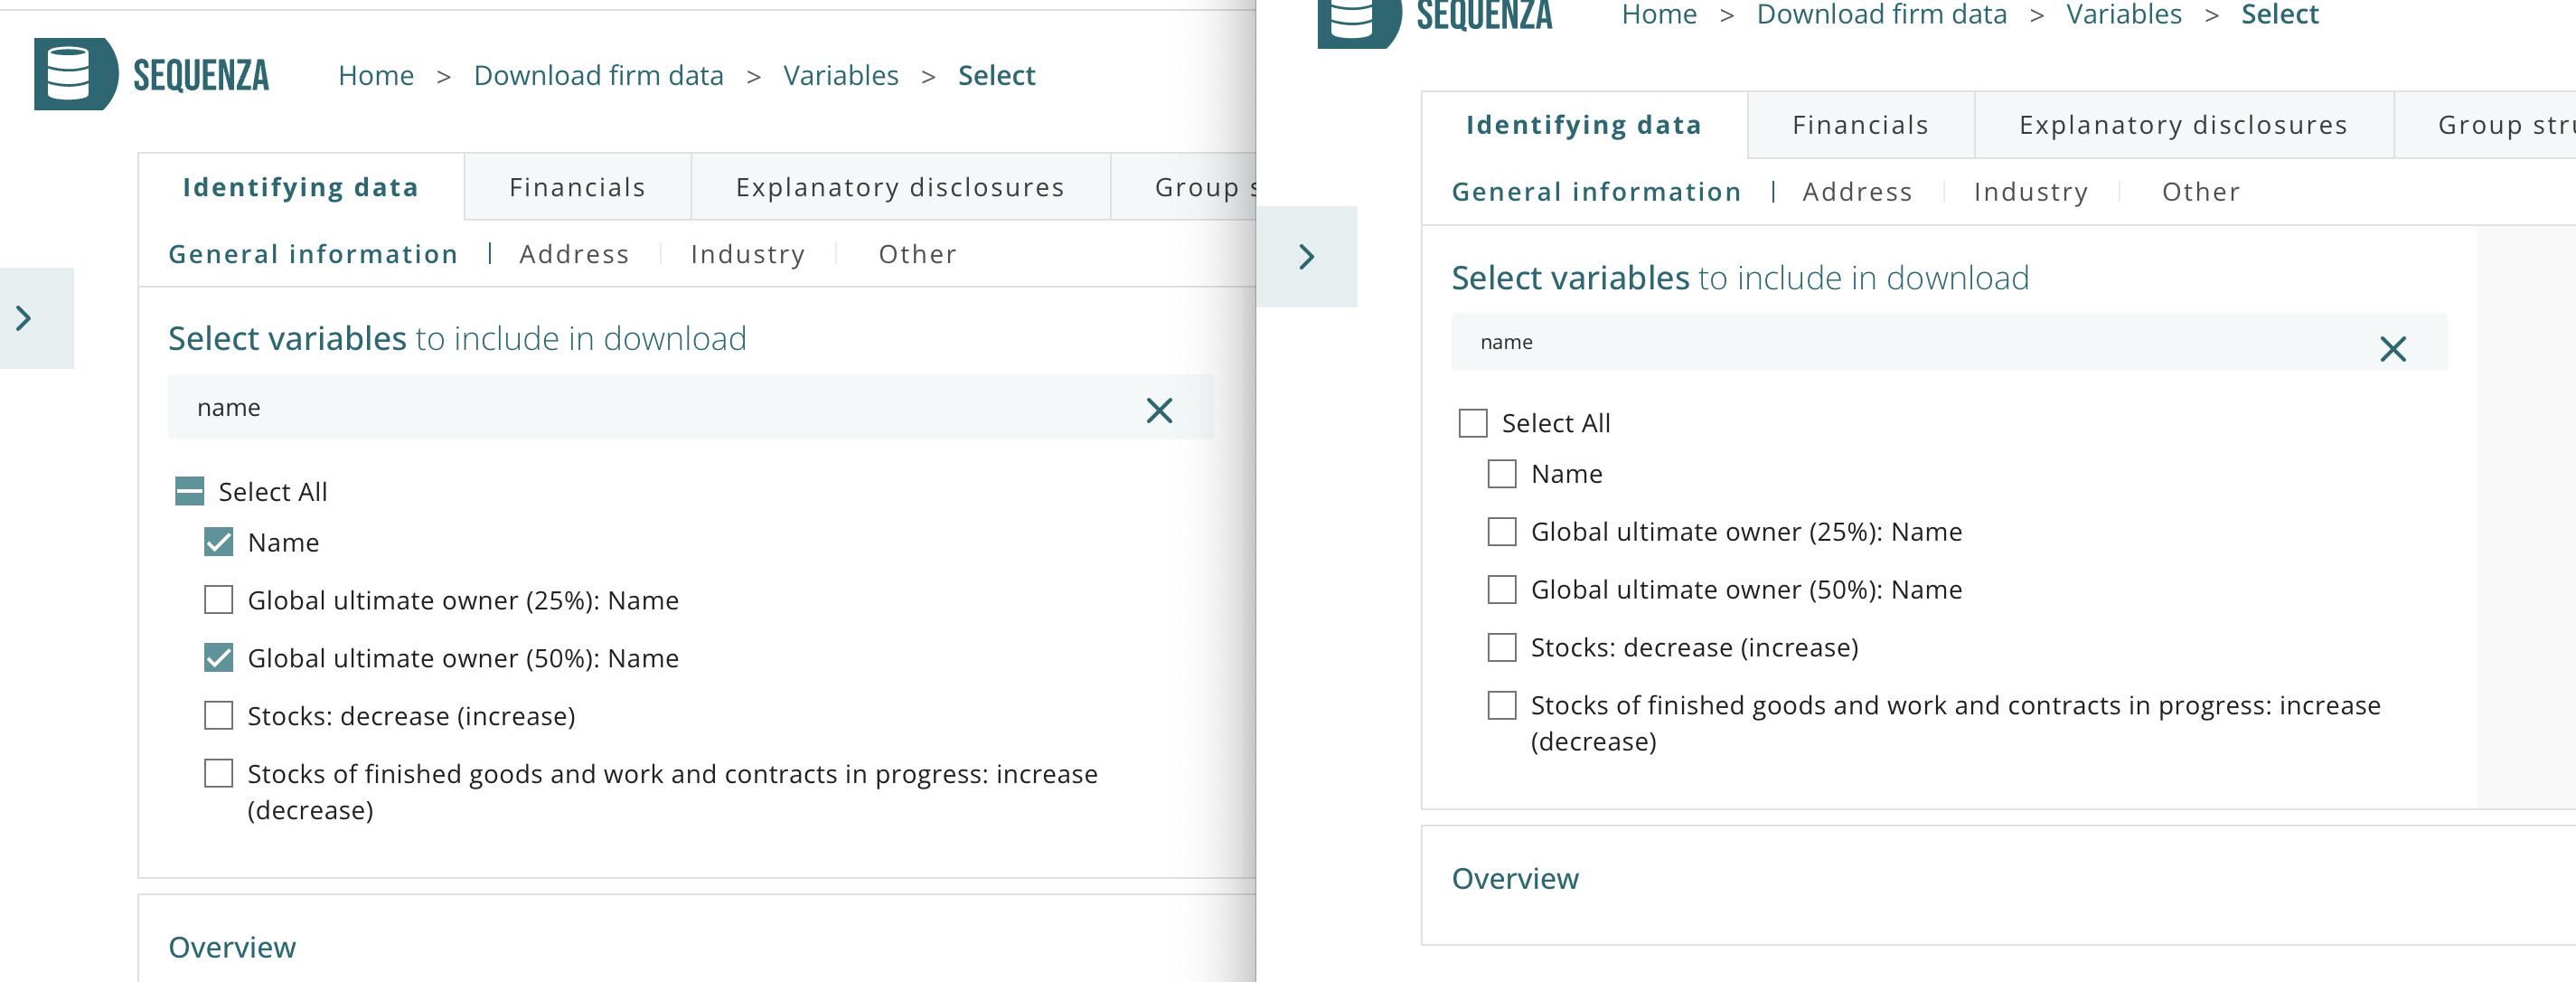Screen dimensions: 2576x982
Task: Click the indeterminate Select All checkbox
Action: [x=189, y=491]
